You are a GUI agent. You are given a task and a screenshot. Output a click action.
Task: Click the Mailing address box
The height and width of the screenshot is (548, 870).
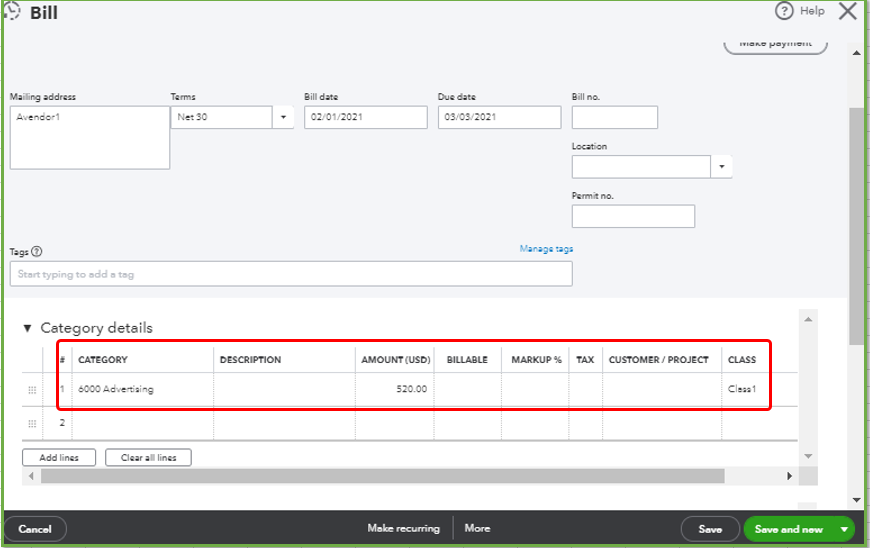pos(90,138)
